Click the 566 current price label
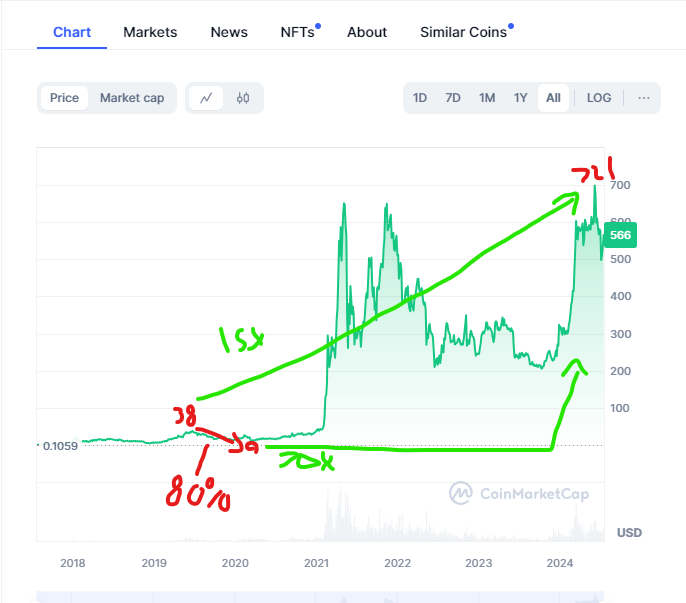 [x=620, y=235]
